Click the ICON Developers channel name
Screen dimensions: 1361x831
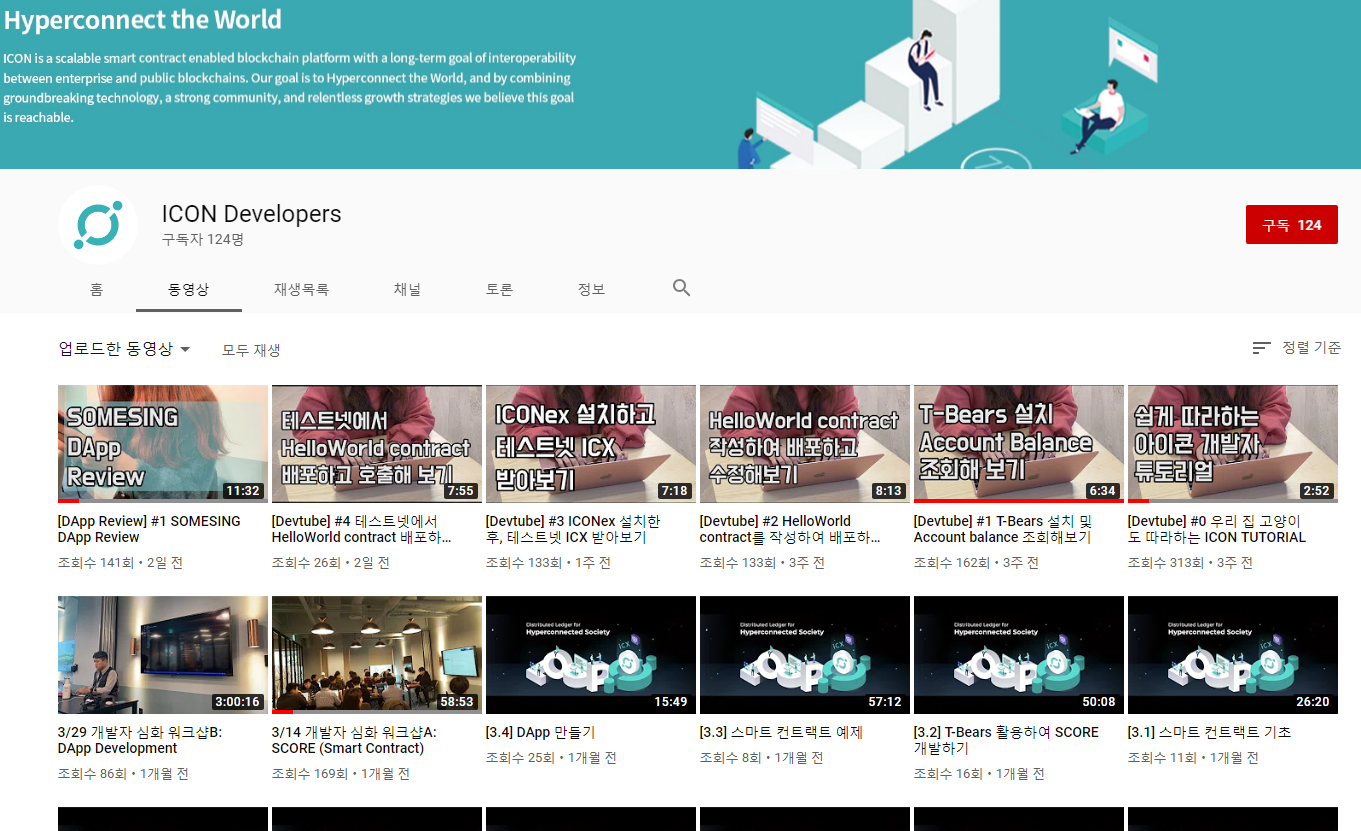pos(252,214)
